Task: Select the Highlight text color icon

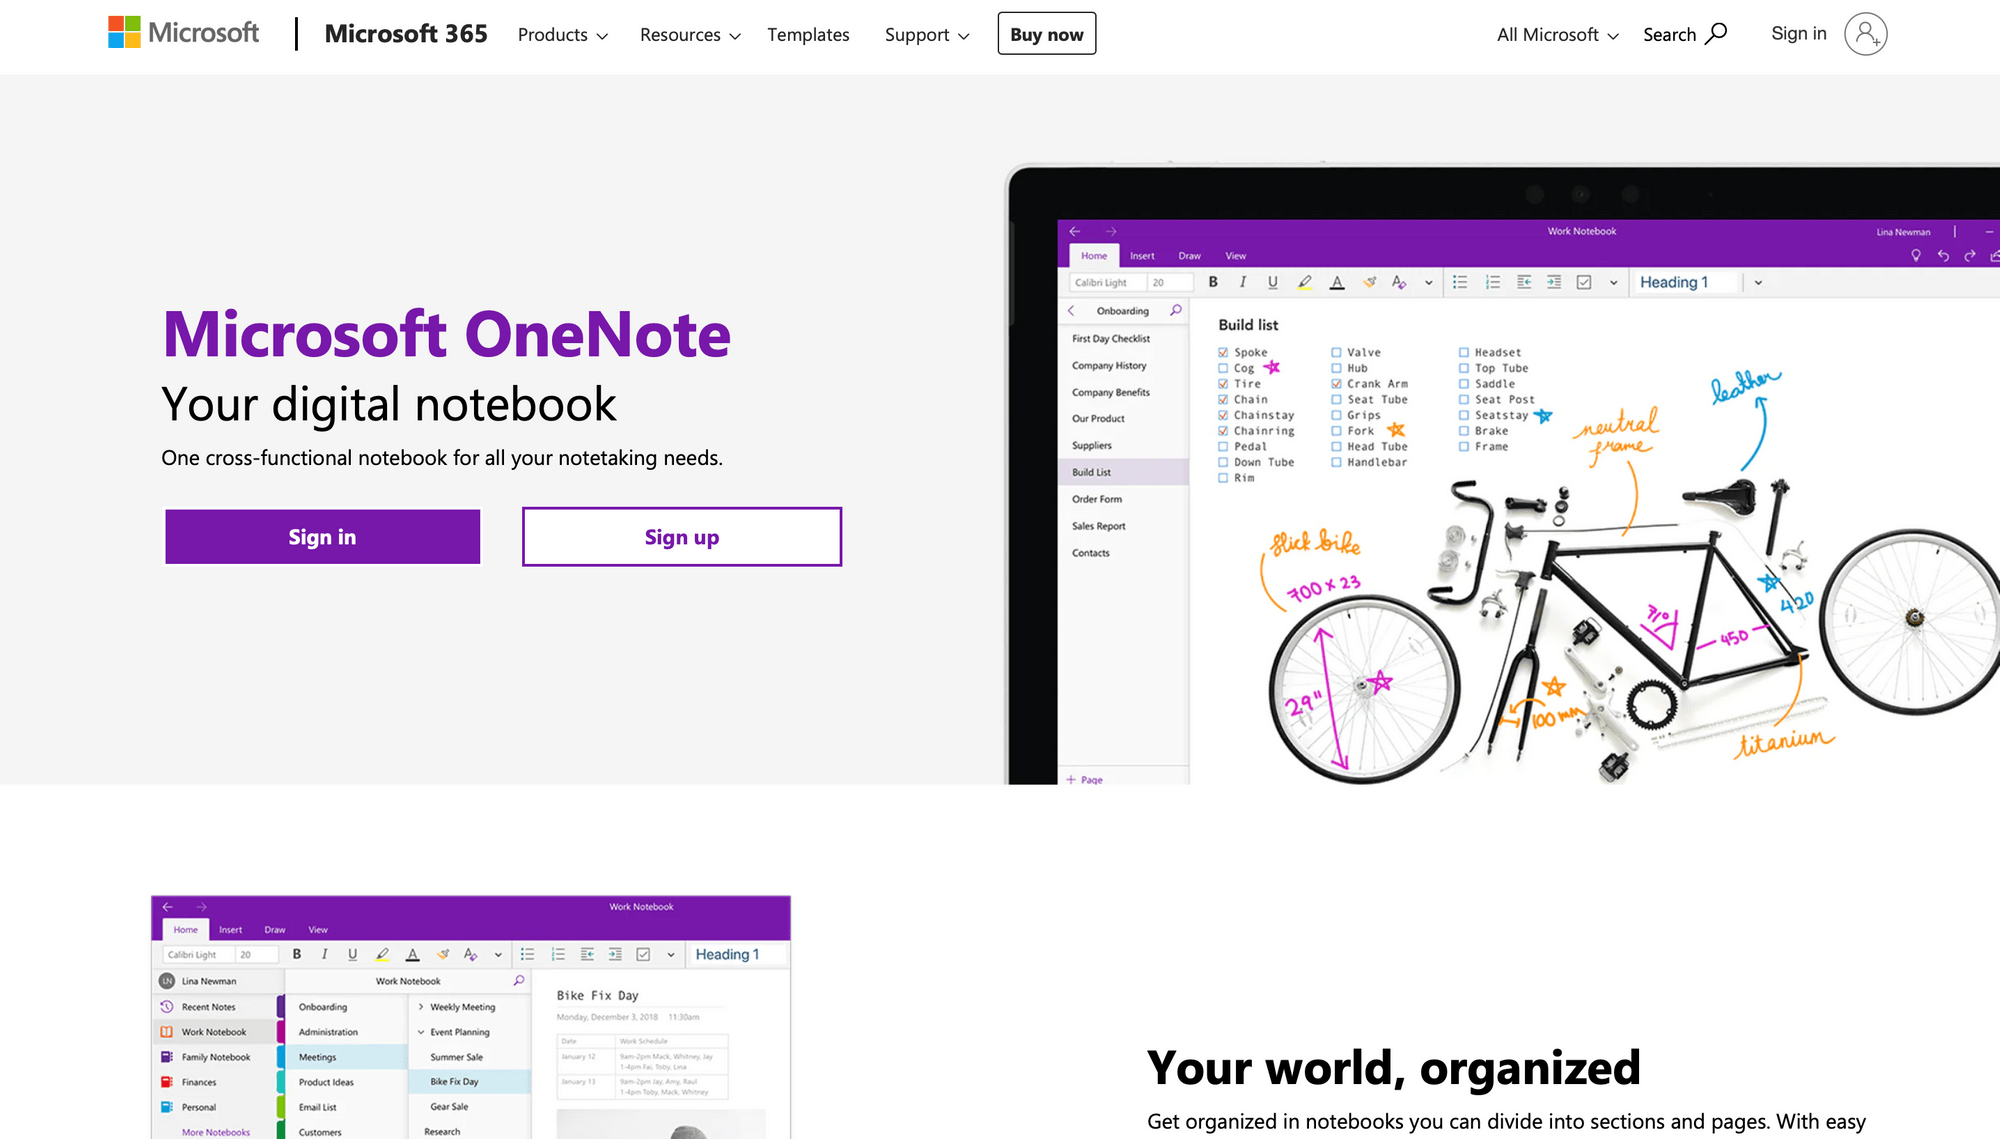Action: click(x=1304, y=282)
